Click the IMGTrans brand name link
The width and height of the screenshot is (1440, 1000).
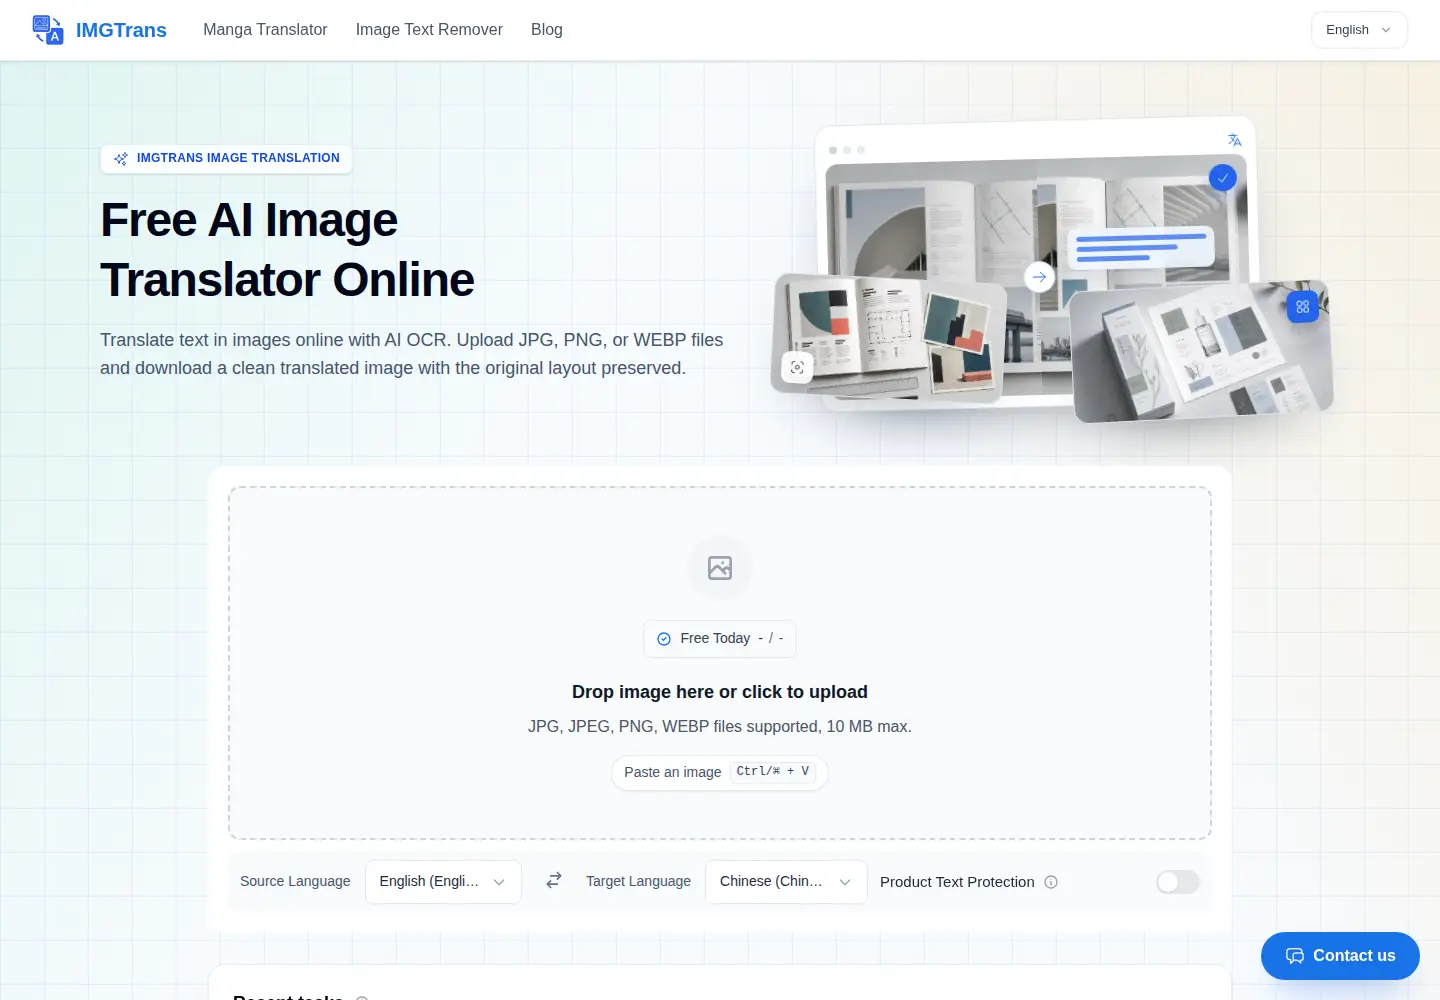tap(121, 30)
